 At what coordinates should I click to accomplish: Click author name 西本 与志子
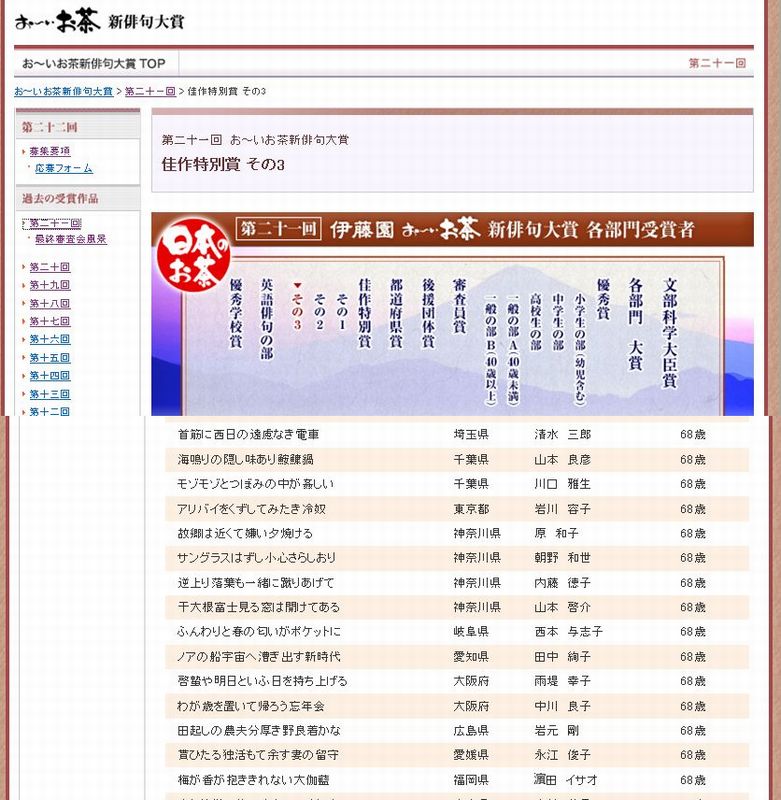[x=568, y=631]
